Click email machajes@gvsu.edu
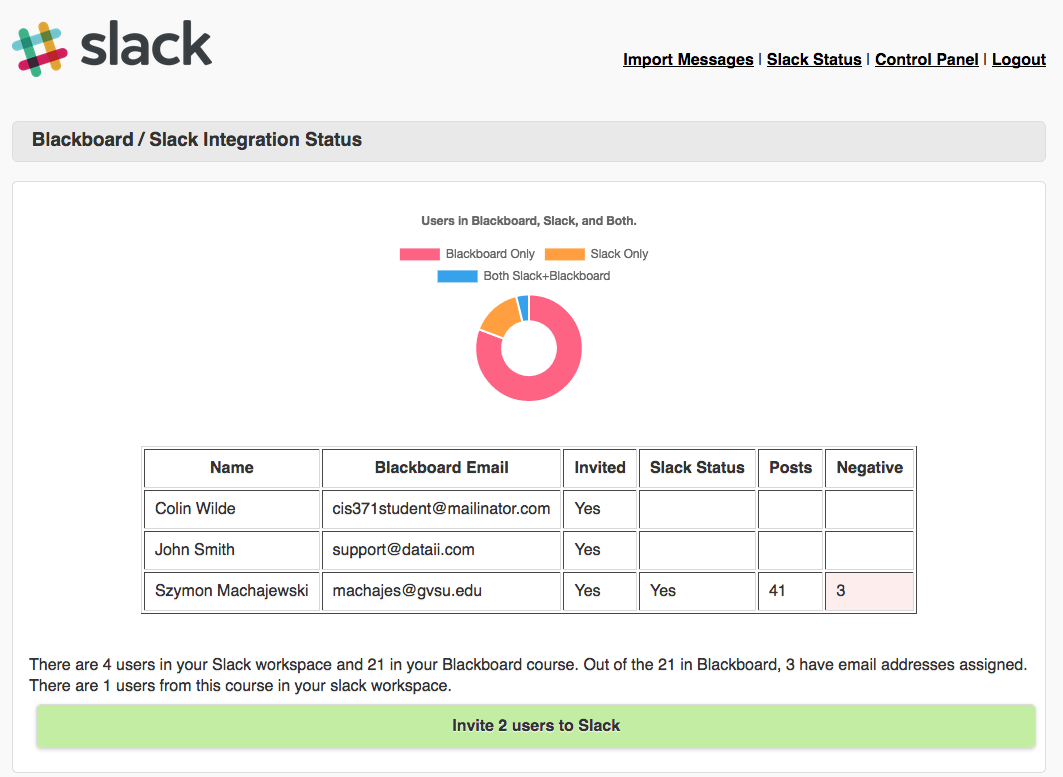Image resolution: width=1063 pixels, height=777 pixels. pos(407,591)
